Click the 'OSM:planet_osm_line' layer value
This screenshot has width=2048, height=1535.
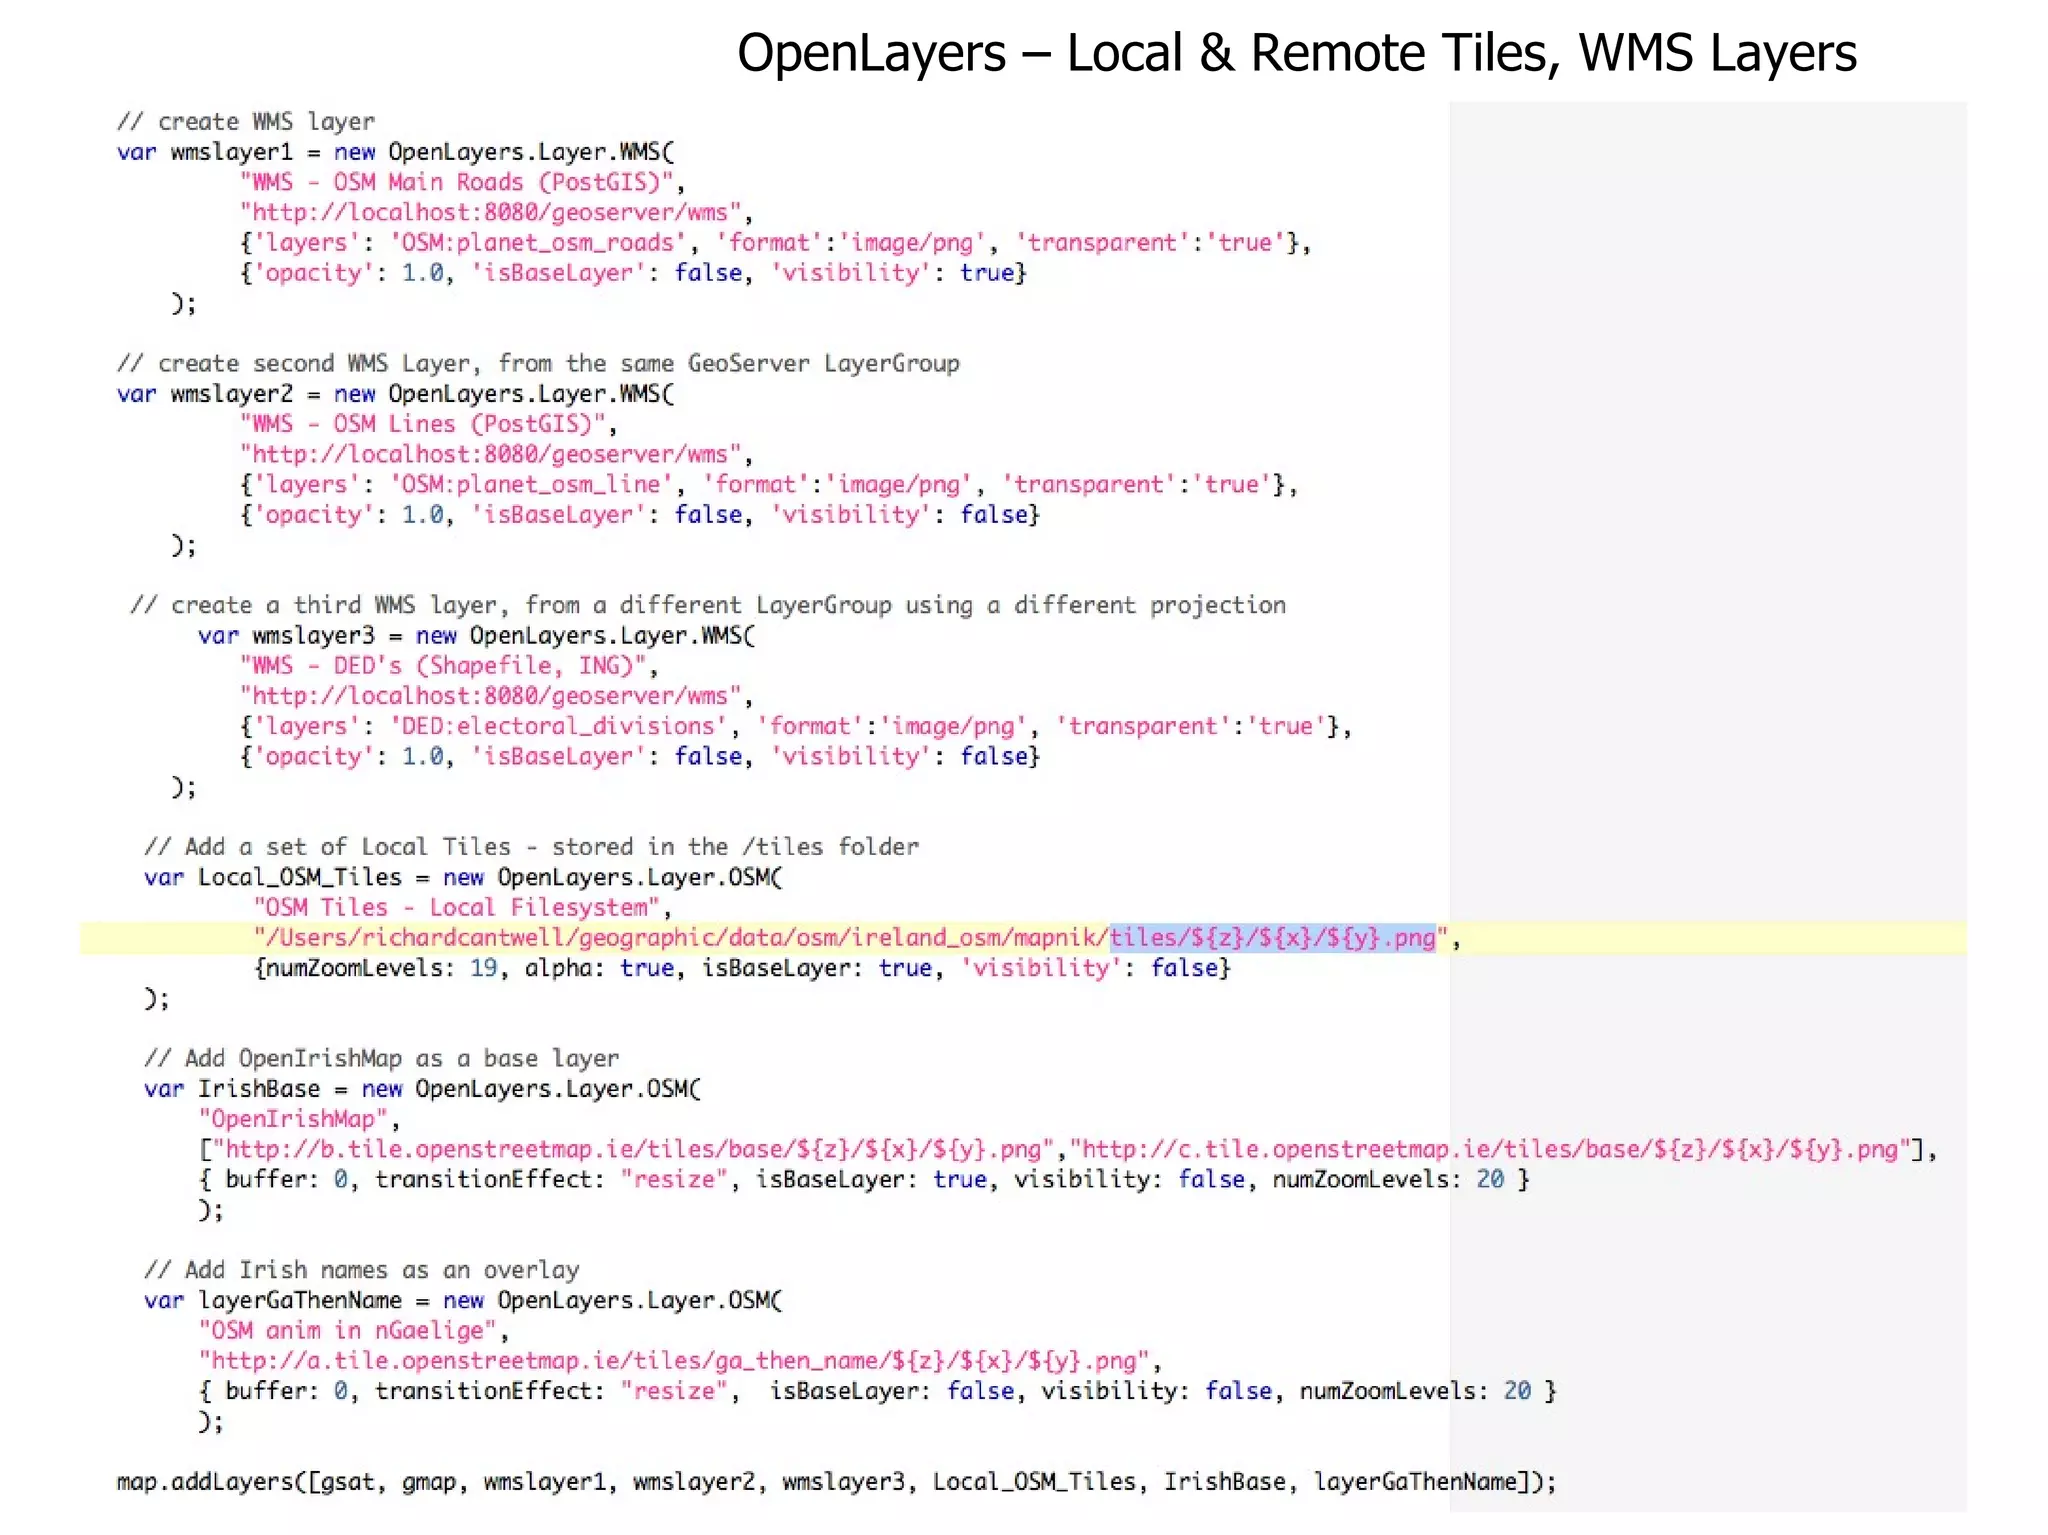point(531,485)
